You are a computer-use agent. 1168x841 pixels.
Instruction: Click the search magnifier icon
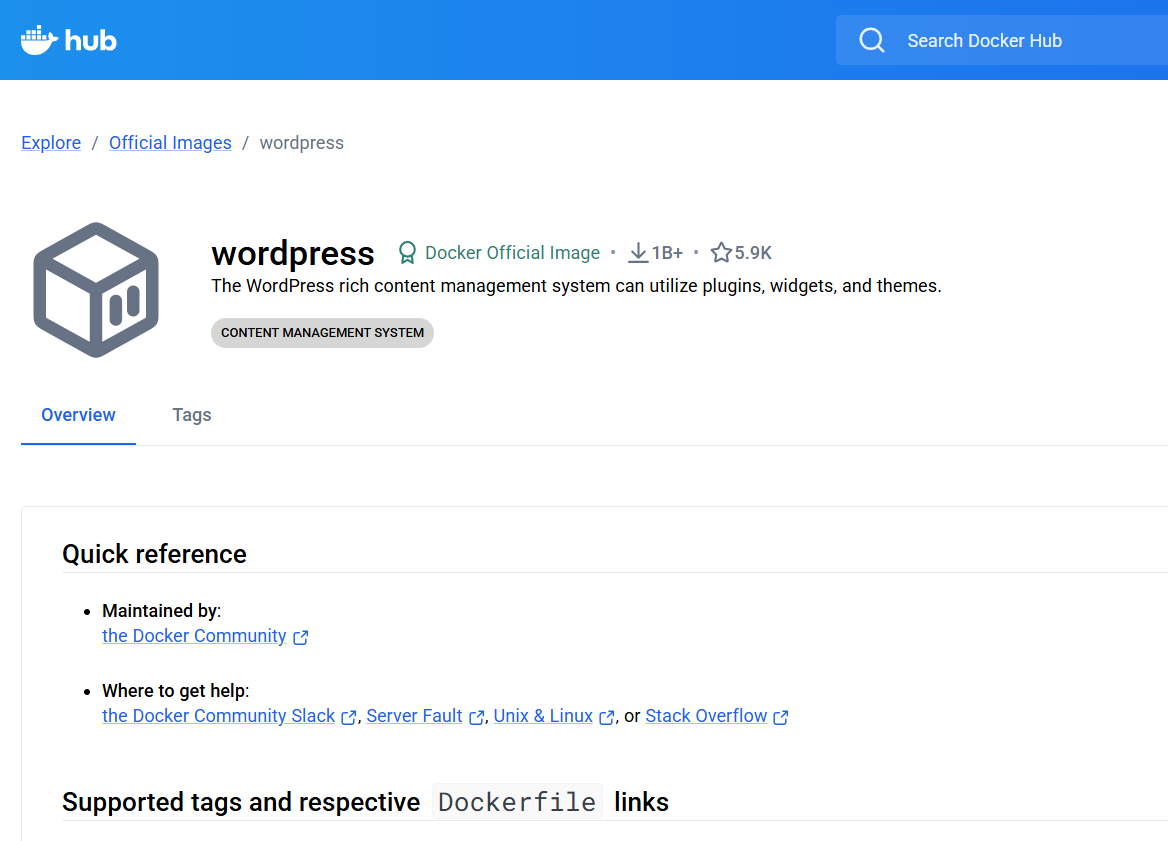click(x=872, y=40)
